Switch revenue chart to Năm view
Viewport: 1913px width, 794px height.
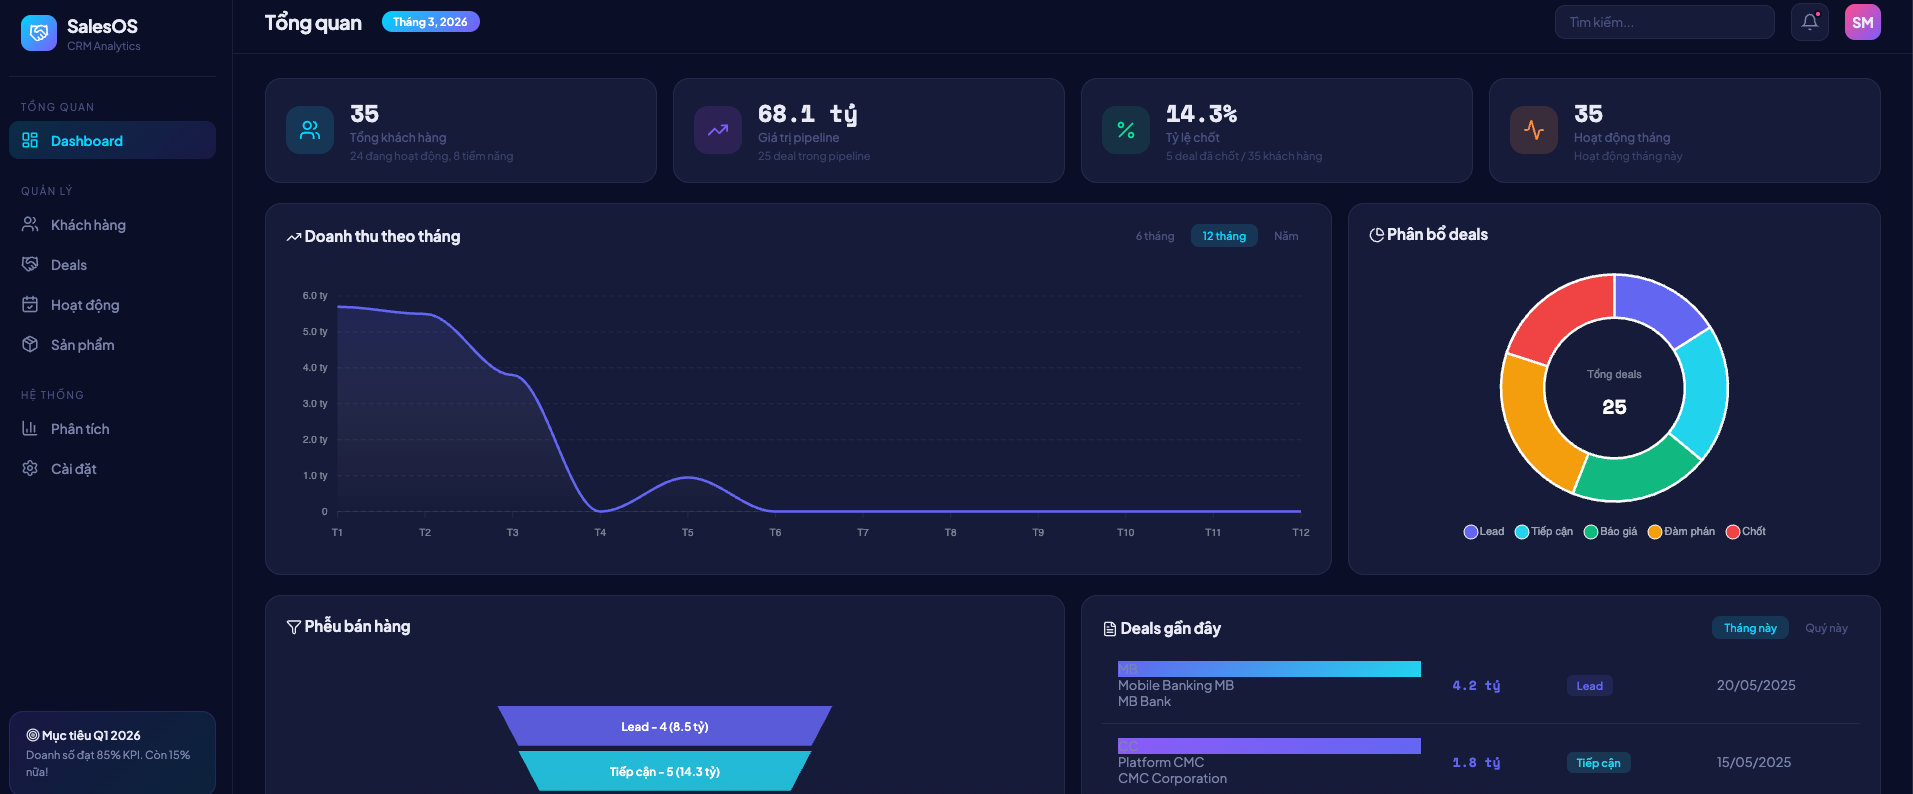click(1286, 236)
